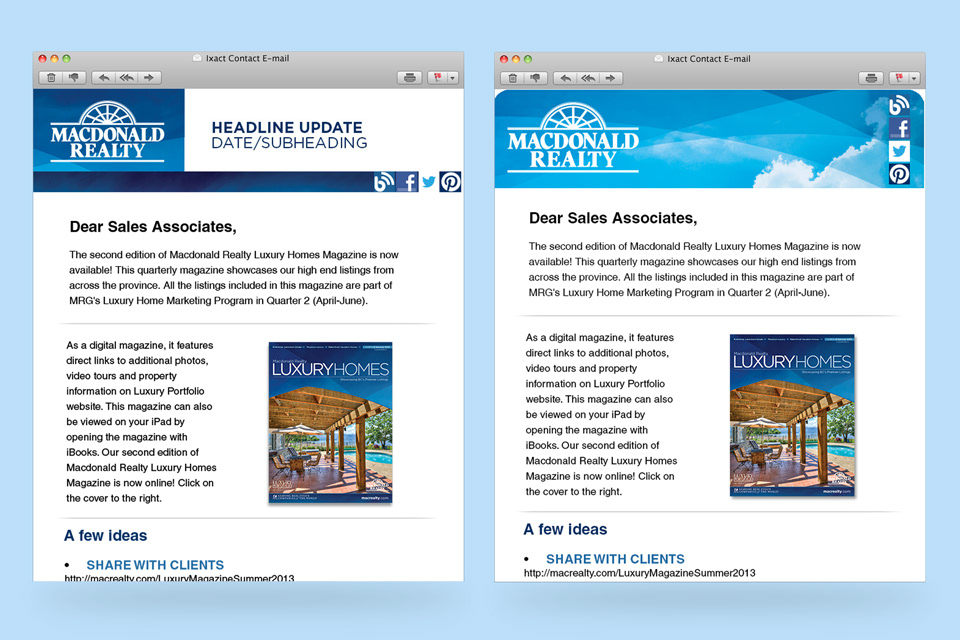The height and width of the screenshot is (640, 960).
Task: Click the trash delete icon in right window
Action: [513, 78]
